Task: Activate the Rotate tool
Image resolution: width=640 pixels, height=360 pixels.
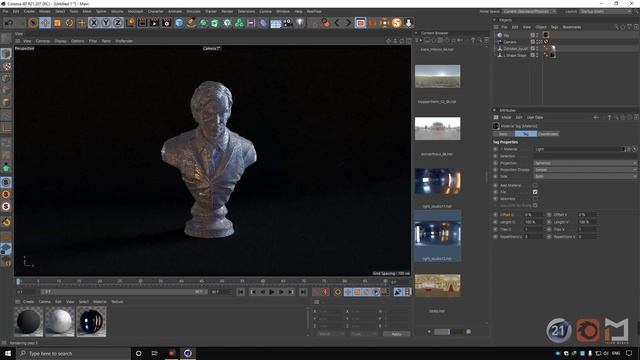Action: pos(69,23)
